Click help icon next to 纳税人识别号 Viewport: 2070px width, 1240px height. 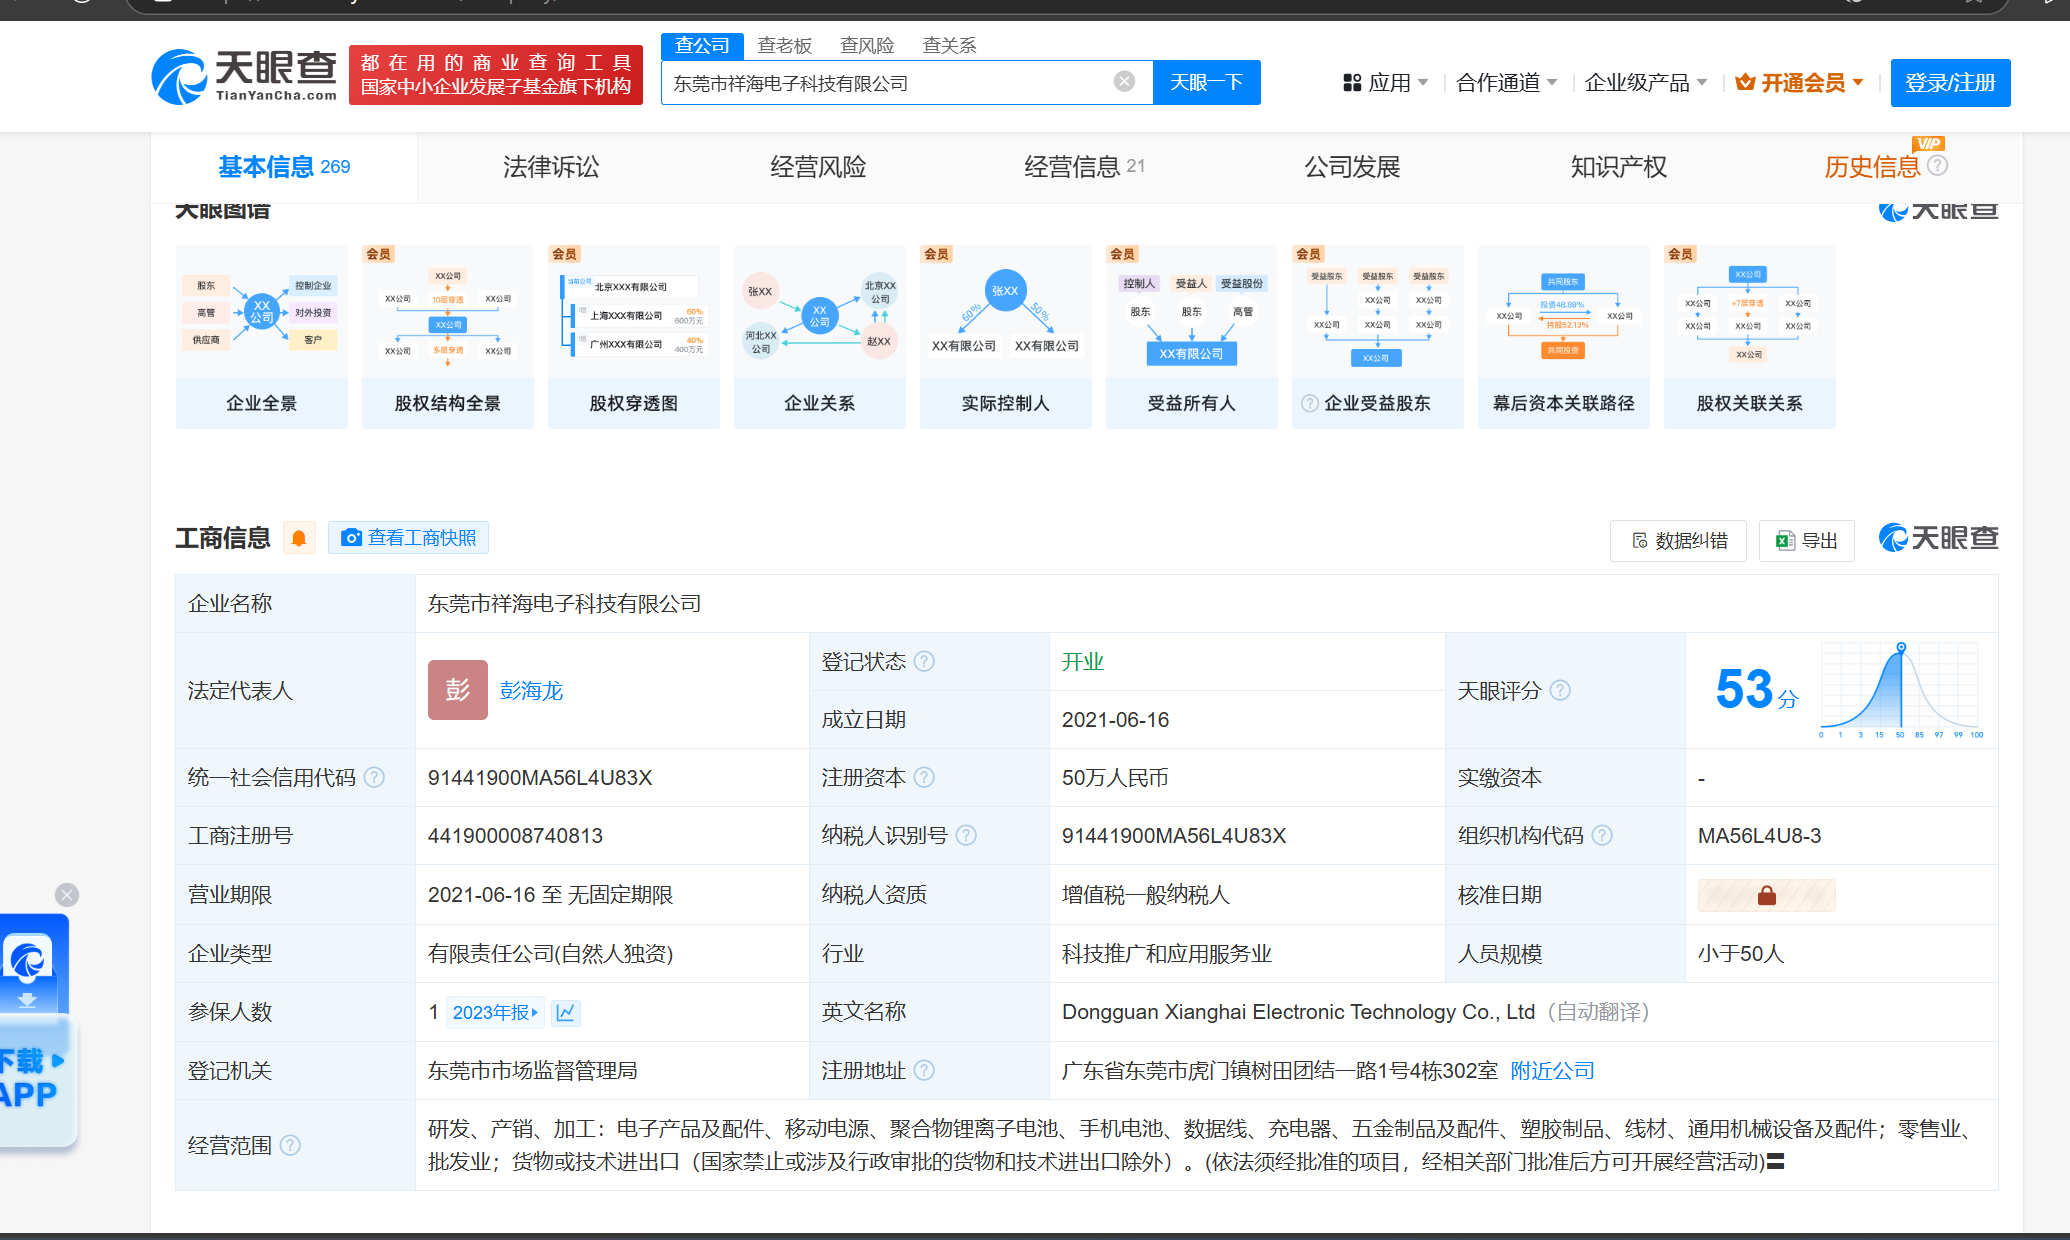point(966,835)
